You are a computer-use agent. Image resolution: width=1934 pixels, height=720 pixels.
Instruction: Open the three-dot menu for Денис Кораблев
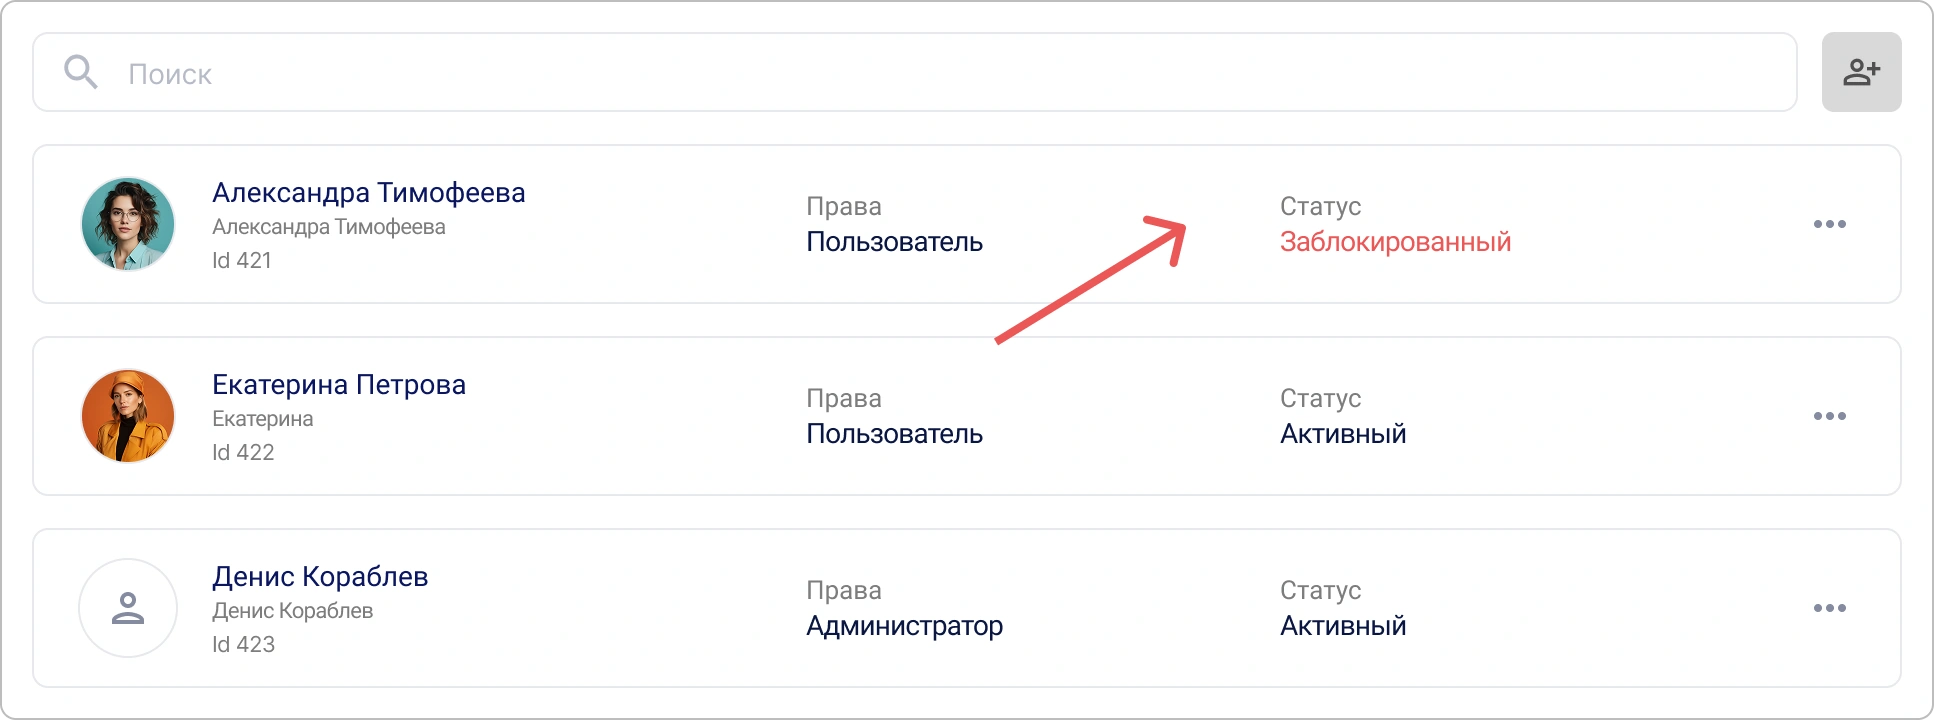(x=1830, y=608)
